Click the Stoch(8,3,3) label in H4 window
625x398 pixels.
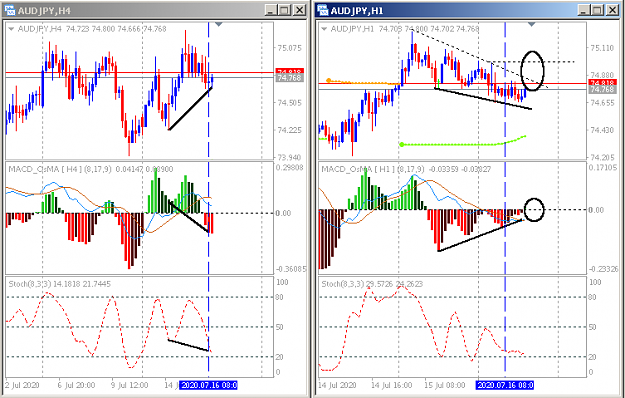point(60,284)
